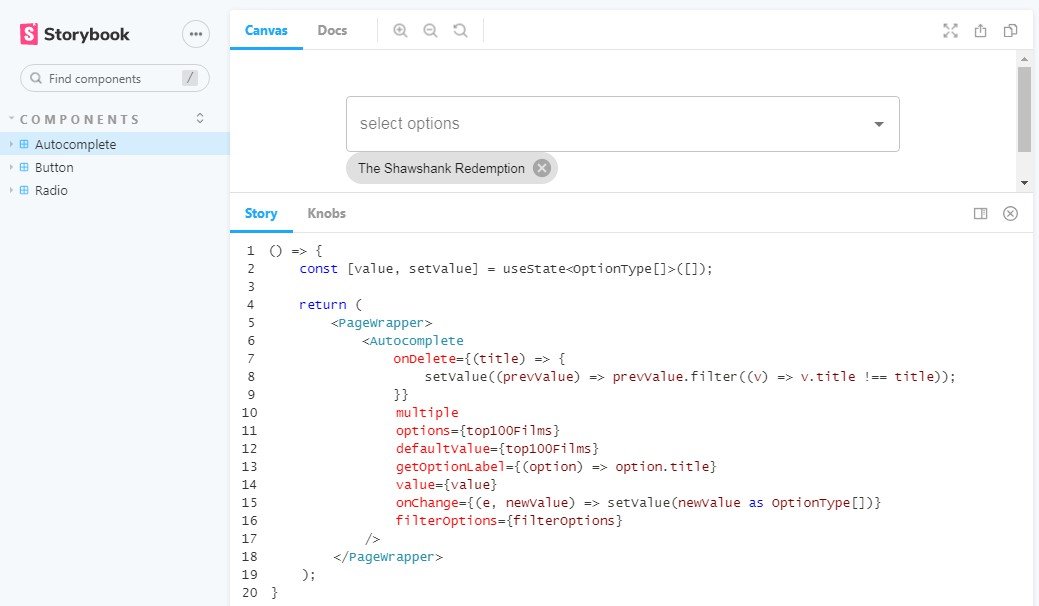Reset the canvas zoom level
Viewport: 1039px width, 606px height.
(460, 30)
